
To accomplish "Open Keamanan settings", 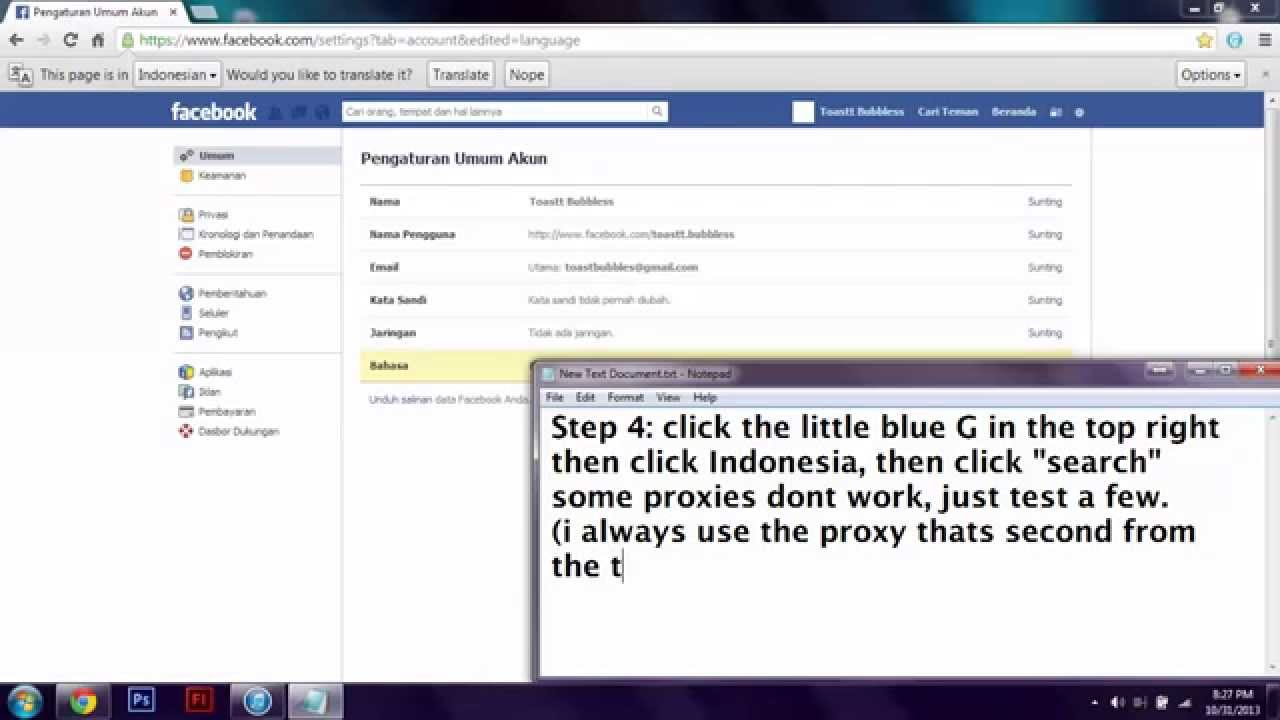I will [x=221, y=175].
